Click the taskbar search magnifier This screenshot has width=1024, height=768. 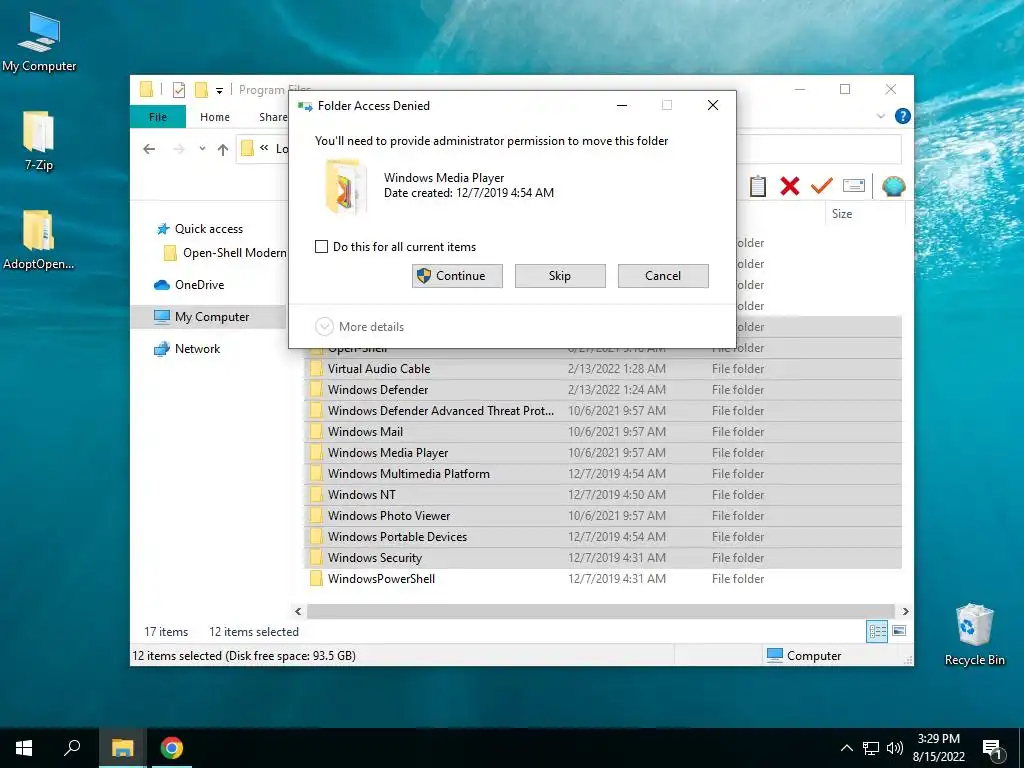[x=72, y=748]
